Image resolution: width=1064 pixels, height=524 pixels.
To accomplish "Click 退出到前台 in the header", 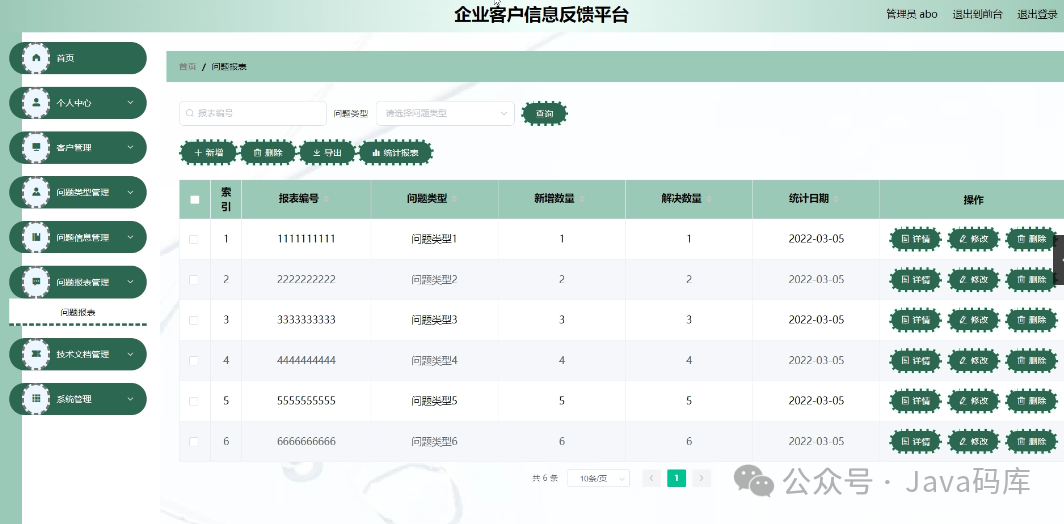I will [977, 14].
